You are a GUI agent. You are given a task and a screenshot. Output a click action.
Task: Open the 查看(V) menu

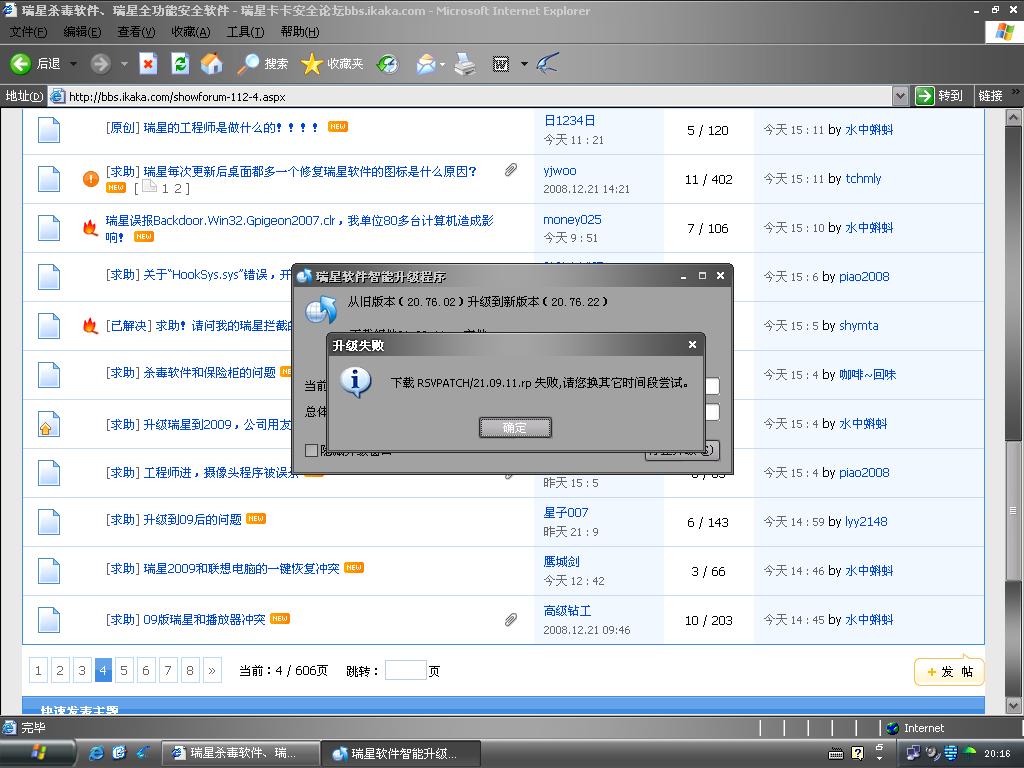(x=136, y=31)
